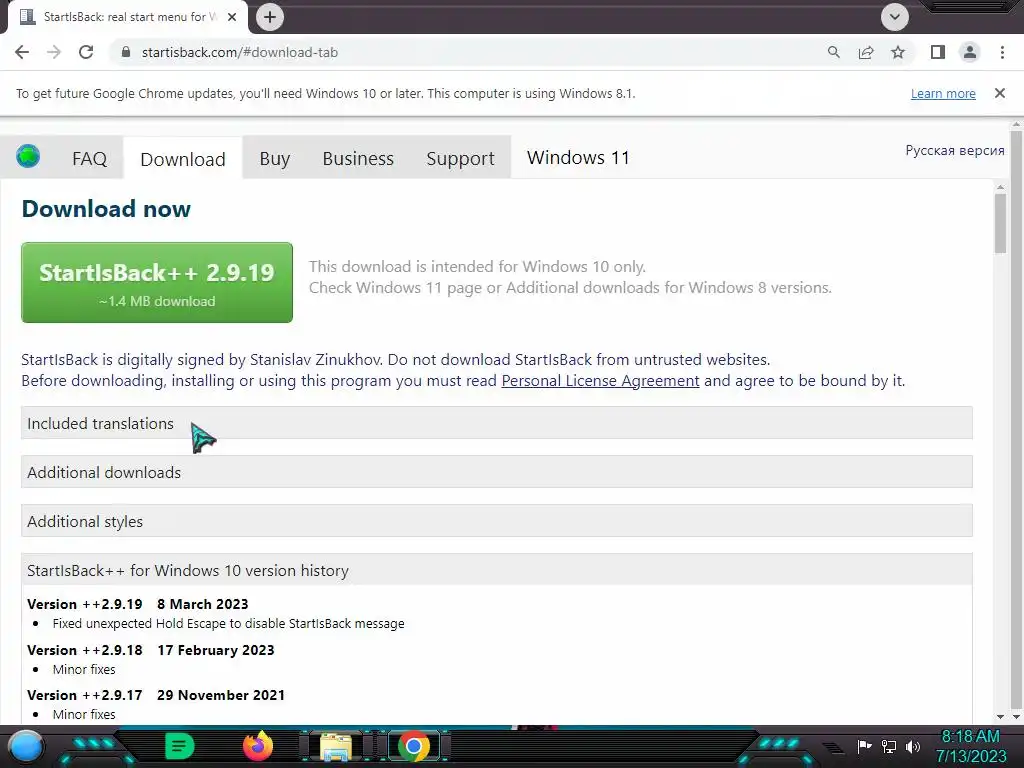Click the 'Fixed unexpected Hold Escape' changelog line
This screenshot has width=1024, height=768.
click(229, 624)
